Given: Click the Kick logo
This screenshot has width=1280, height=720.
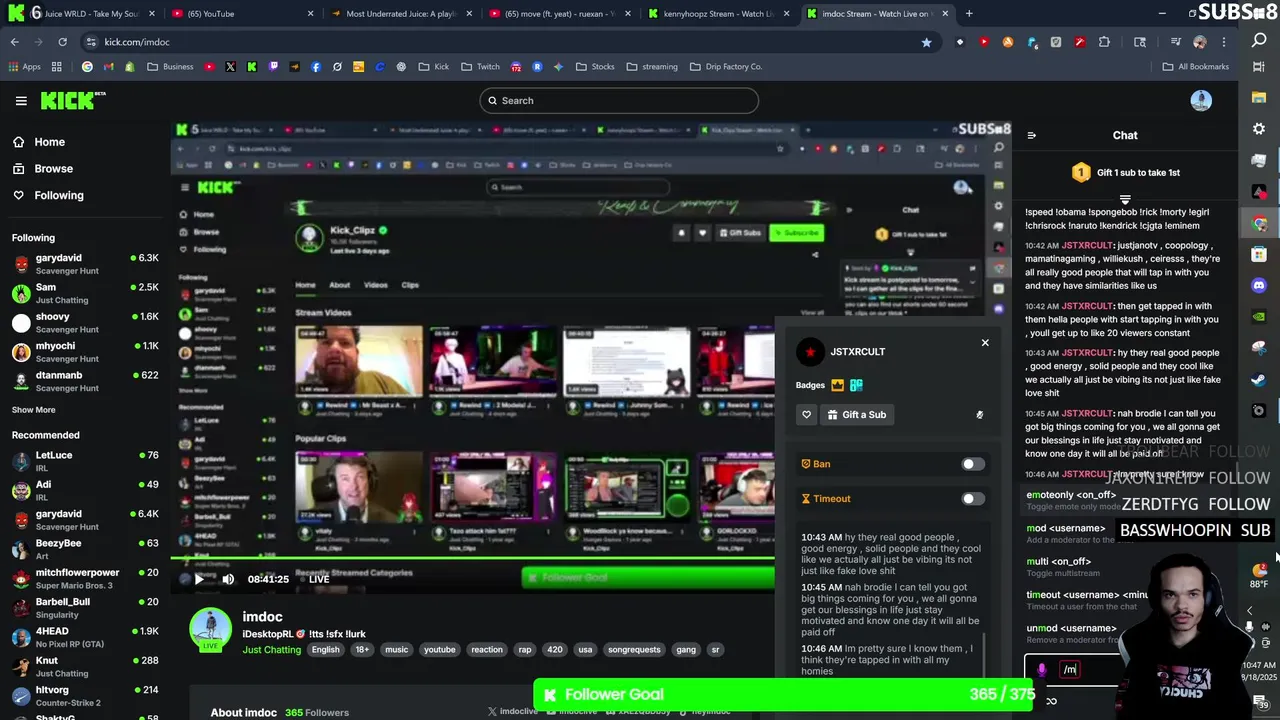Looking at the screenshot, I should coord(73,100).
